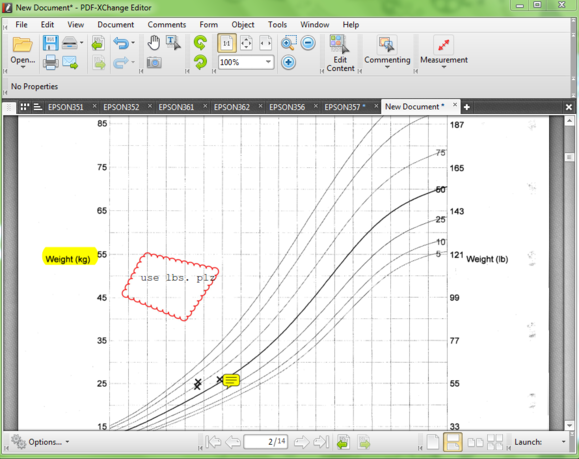Click the Zoom Out minus button

308,43
